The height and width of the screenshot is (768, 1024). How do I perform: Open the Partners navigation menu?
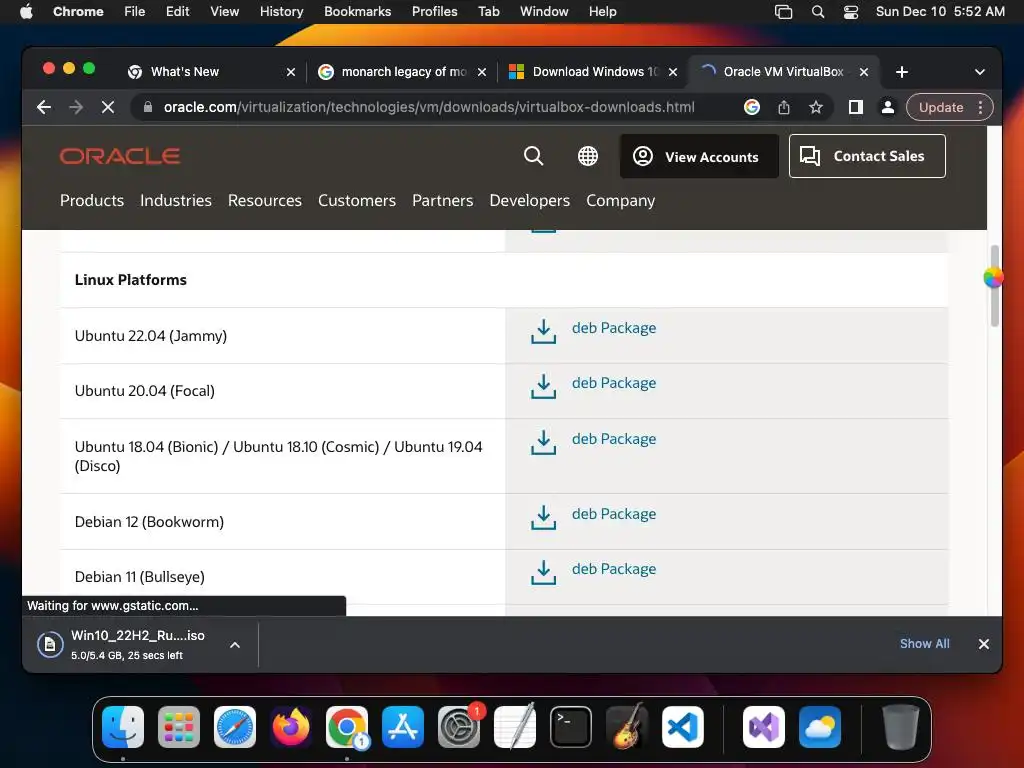(442, 200)
